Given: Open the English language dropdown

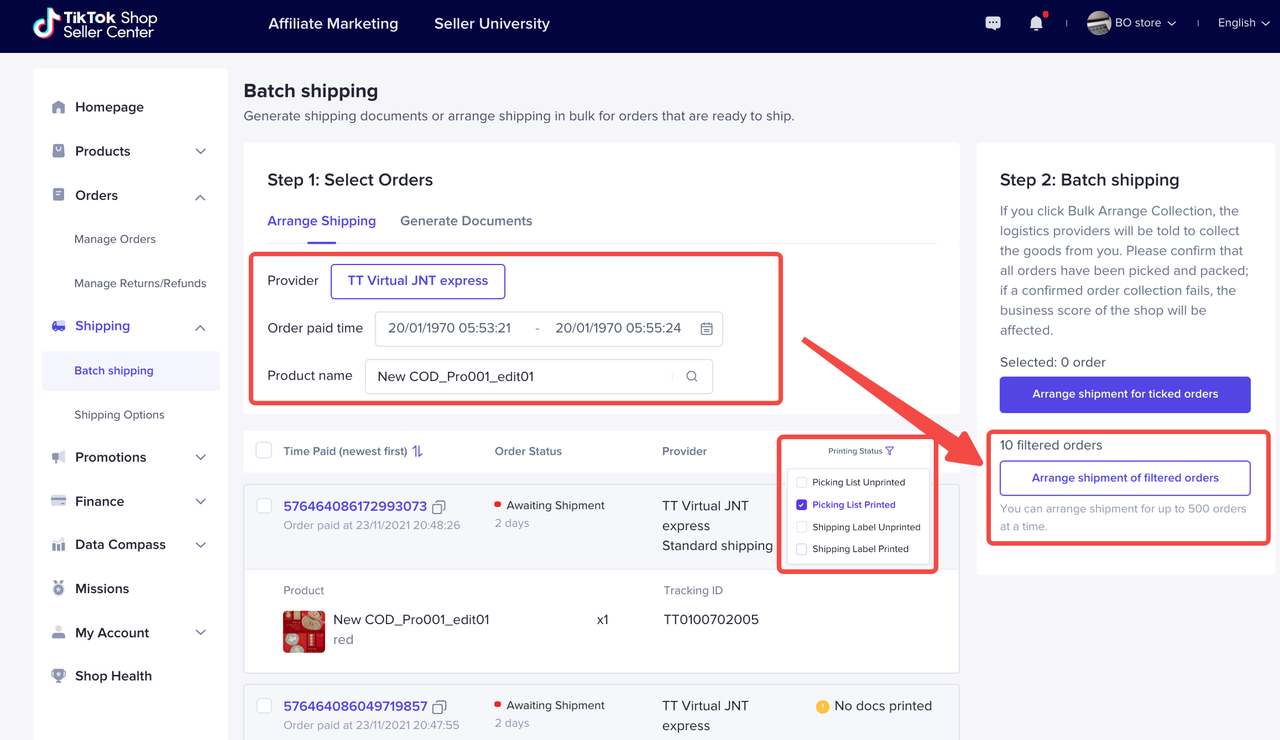Looking at the screenshot, I should (1243, 23).
